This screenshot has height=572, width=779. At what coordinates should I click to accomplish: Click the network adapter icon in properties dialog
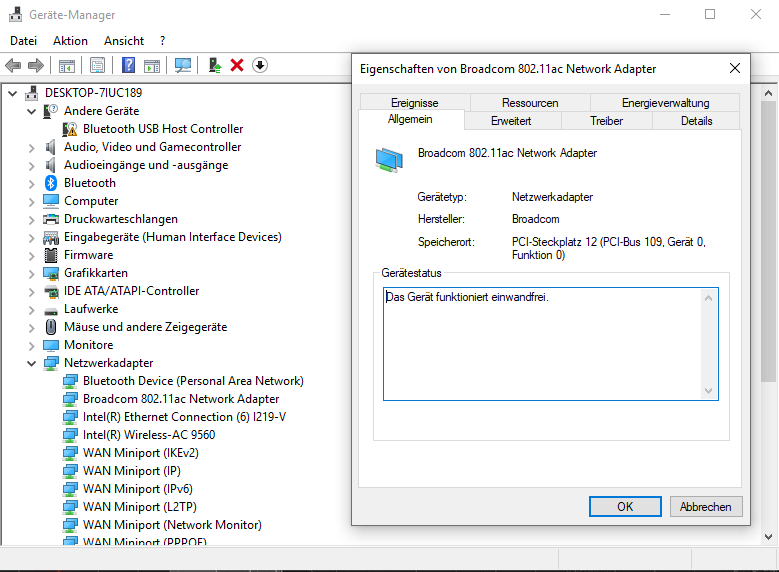(x=389, y=161)
